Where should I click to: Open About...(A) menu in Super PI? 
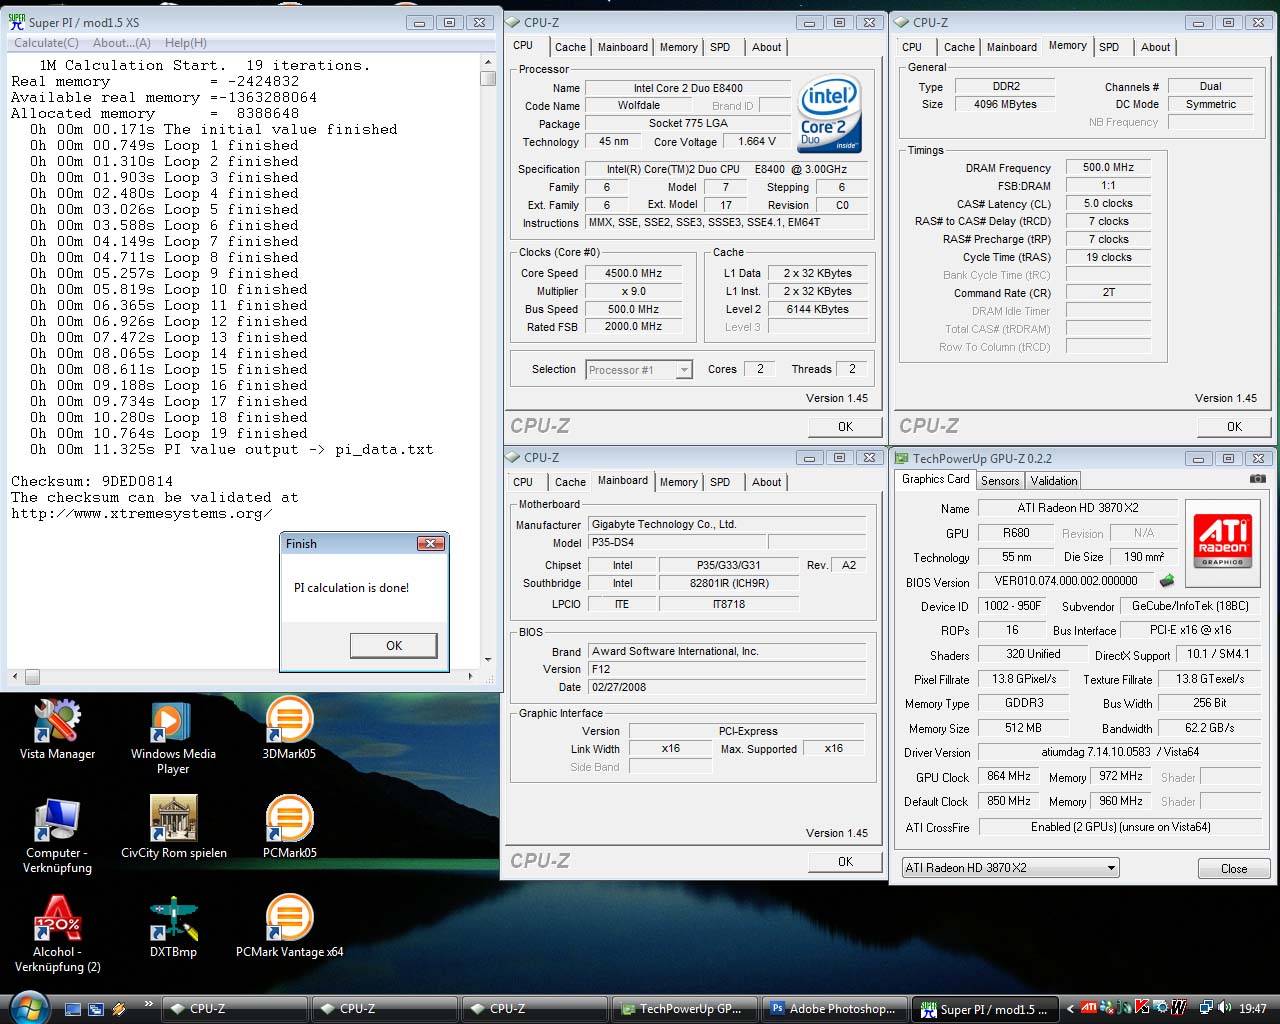point(122,43)
